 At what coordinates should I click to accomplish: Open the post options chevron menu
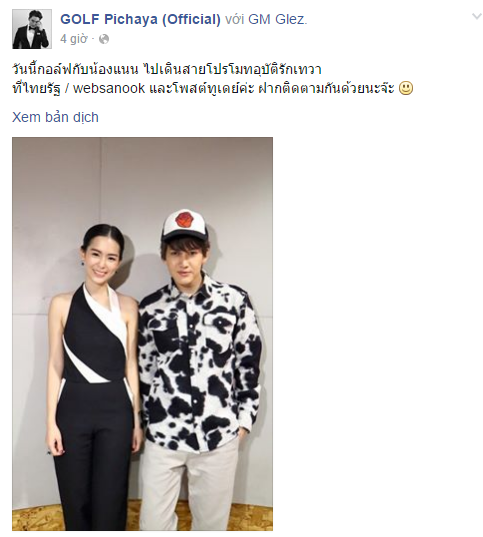[x=476, y=16]
